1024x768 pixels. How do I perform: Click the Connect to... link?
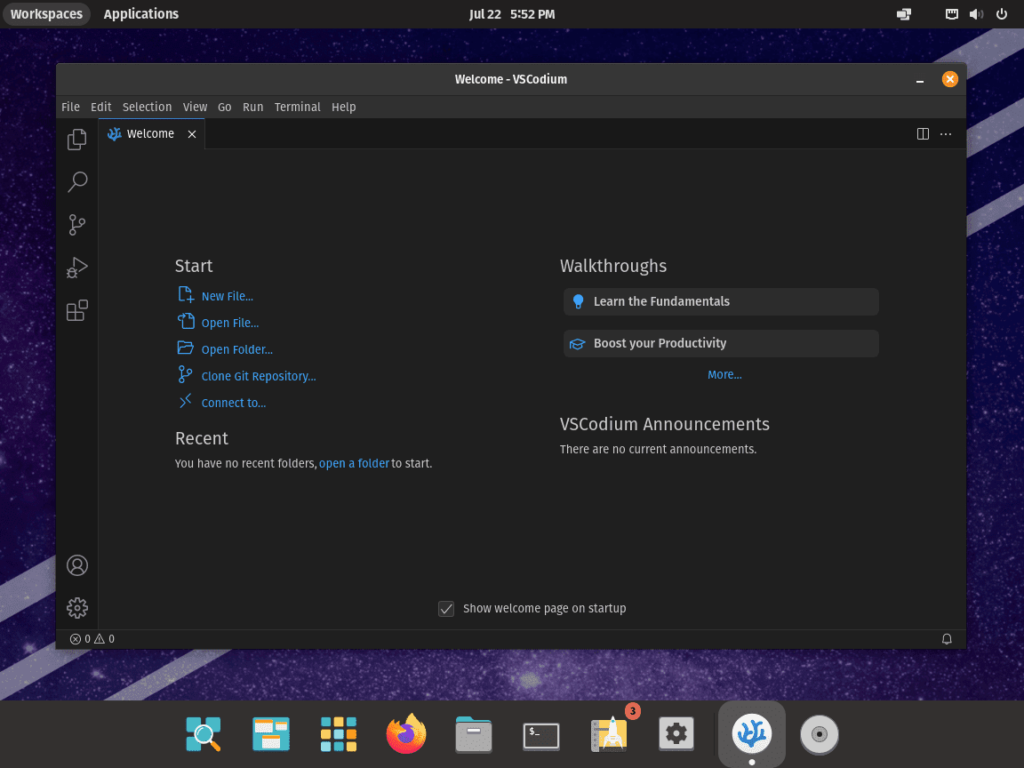click(x=233, y=404)
